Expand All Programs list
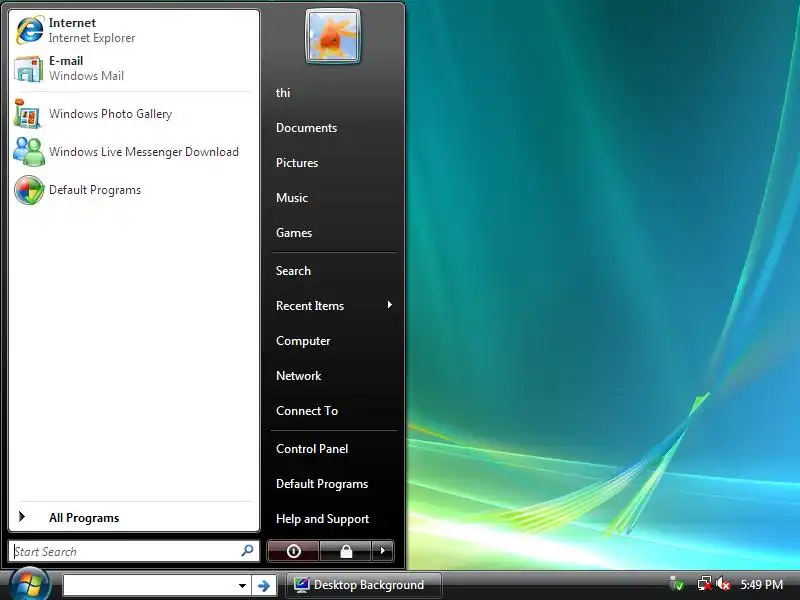 (x=84, y=518)
